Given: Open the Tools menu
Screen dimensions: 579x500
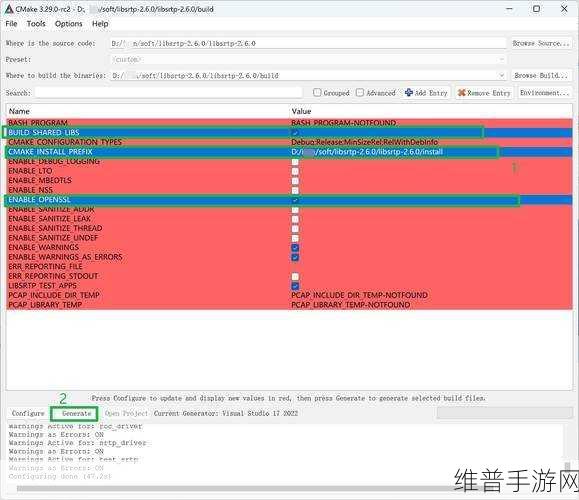Looking at the screenshot, I should coord(36,24).
